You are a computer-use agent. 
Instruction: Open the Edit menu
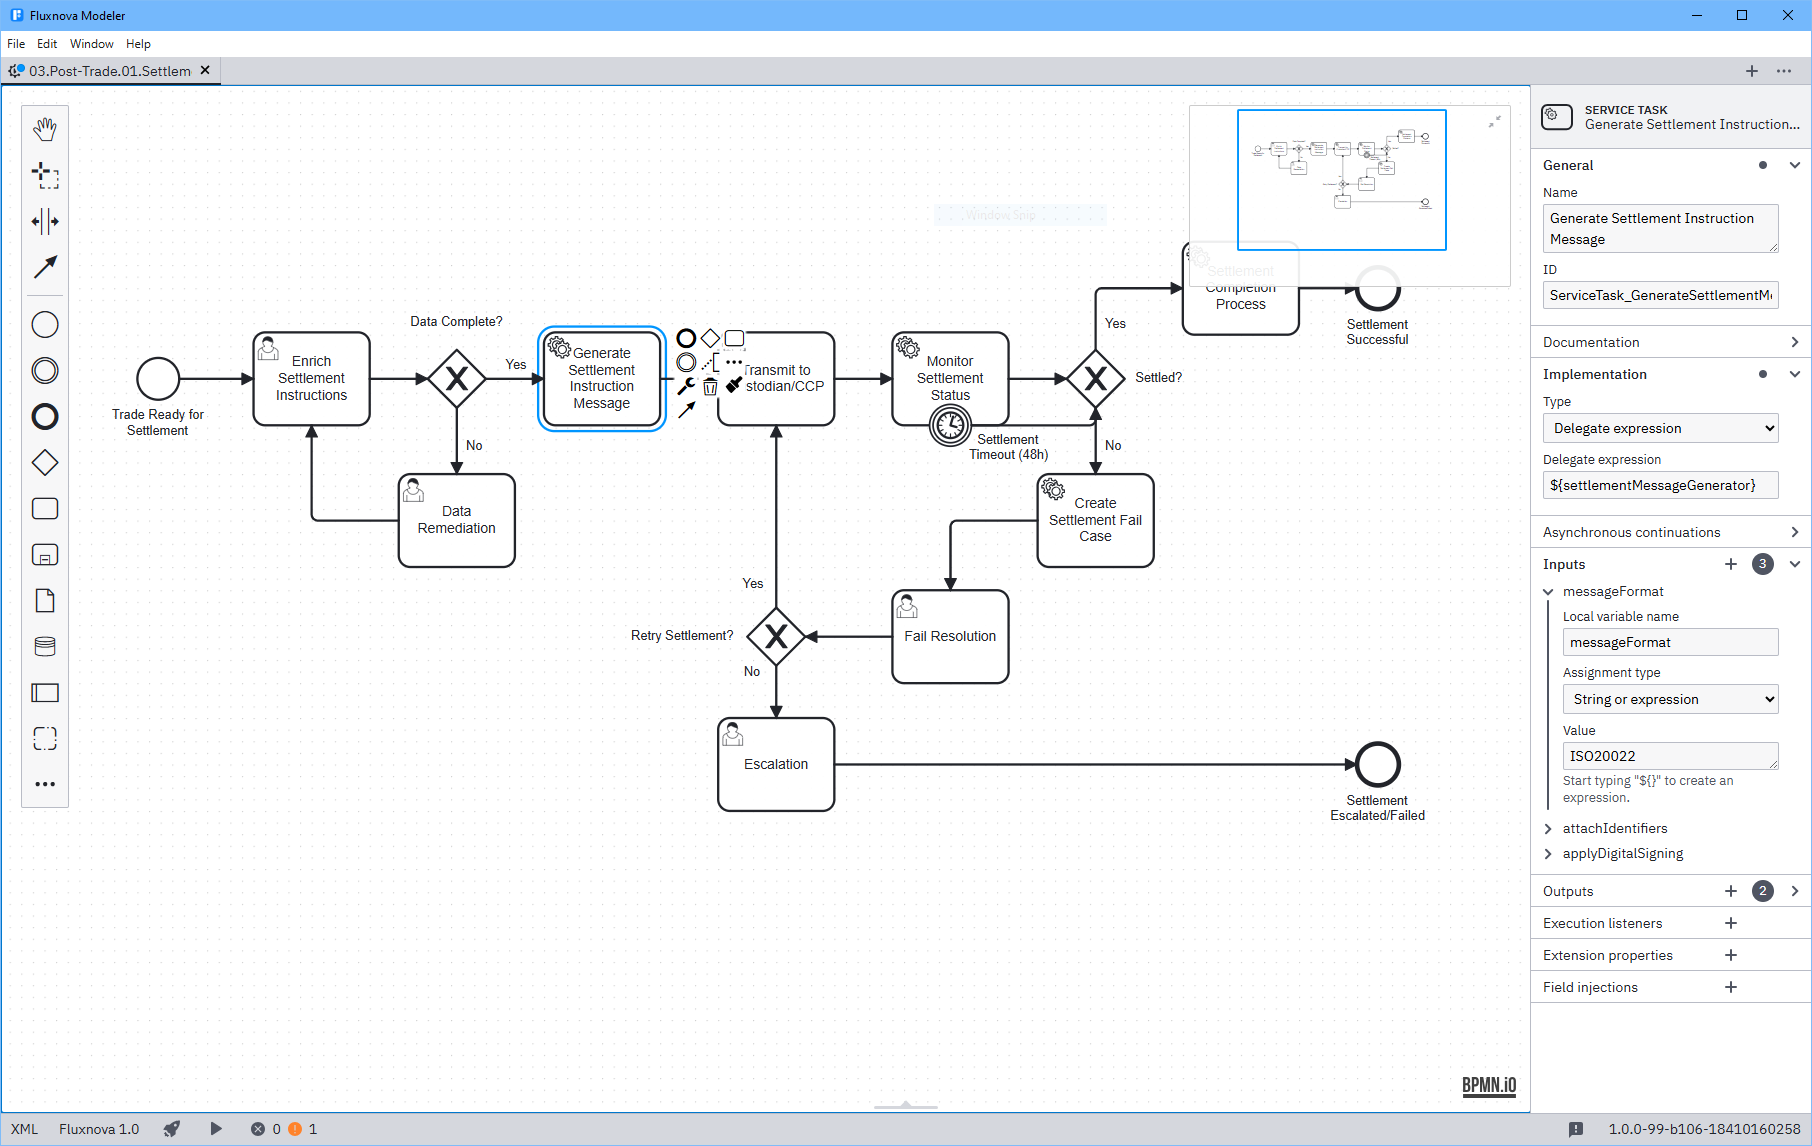click(x=47, y=44)
